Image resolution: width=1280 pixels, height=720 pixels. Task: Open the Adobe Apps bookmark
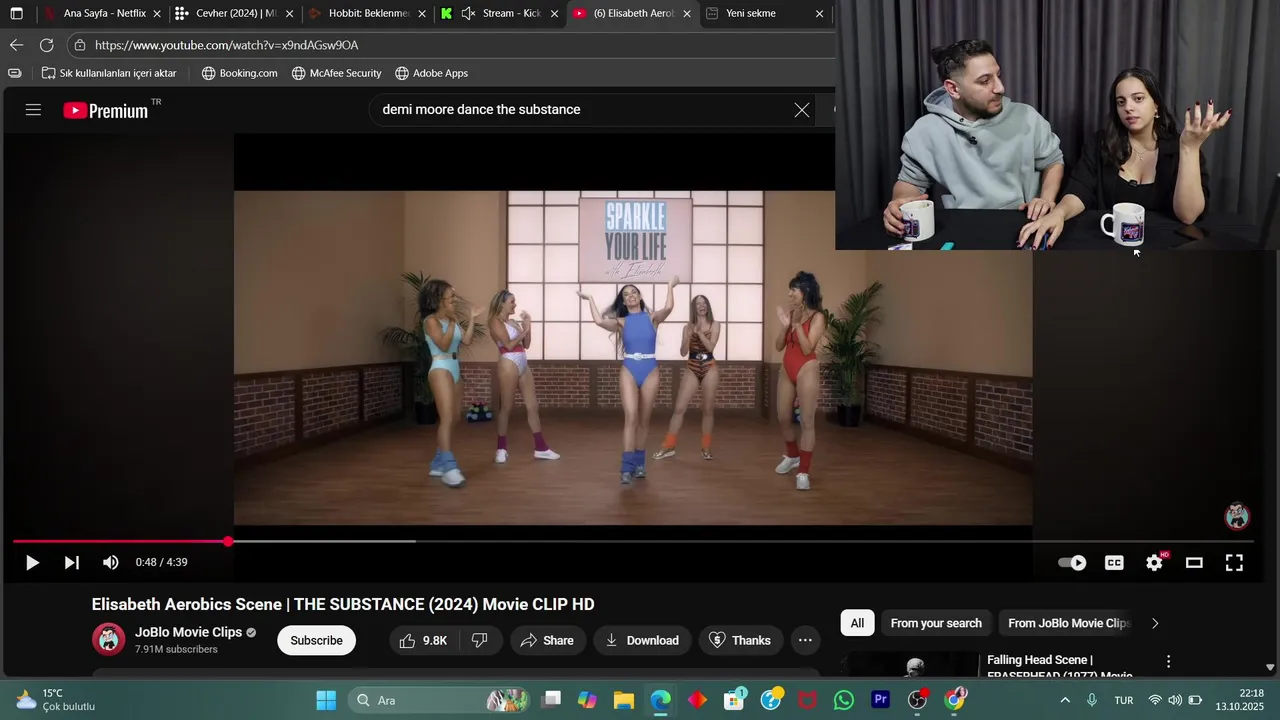click(431, 73)
